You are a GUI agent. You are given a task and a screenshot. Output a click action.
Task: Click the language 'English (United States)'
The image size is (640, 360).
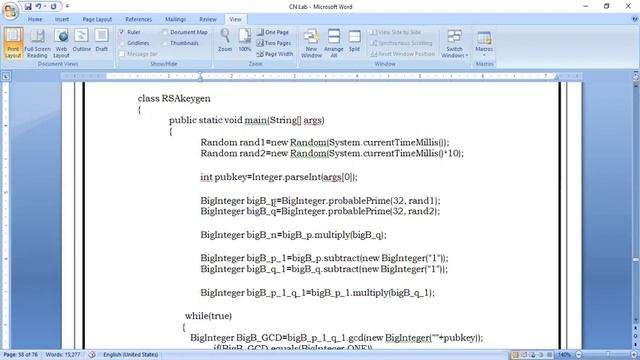coord(131,355)
